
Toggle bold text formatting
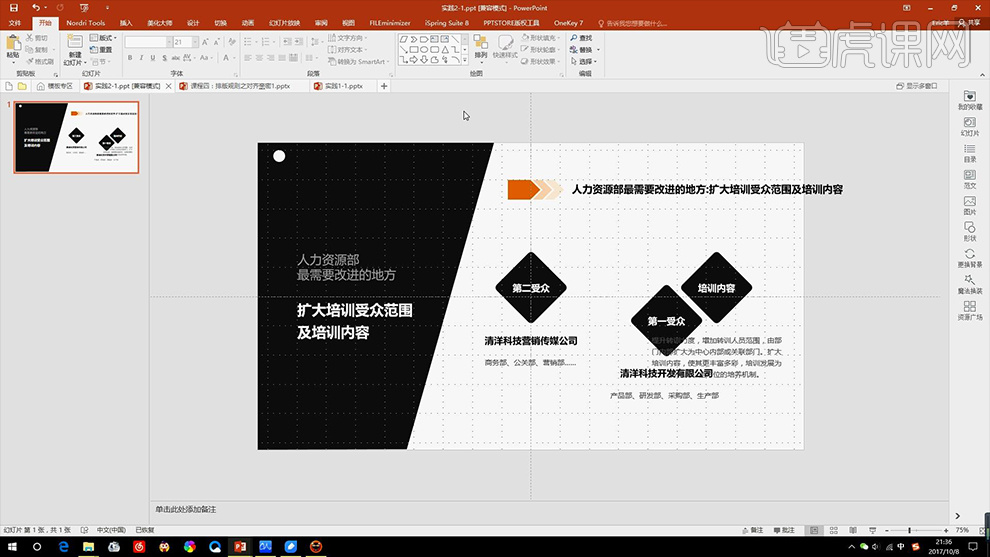130,56
